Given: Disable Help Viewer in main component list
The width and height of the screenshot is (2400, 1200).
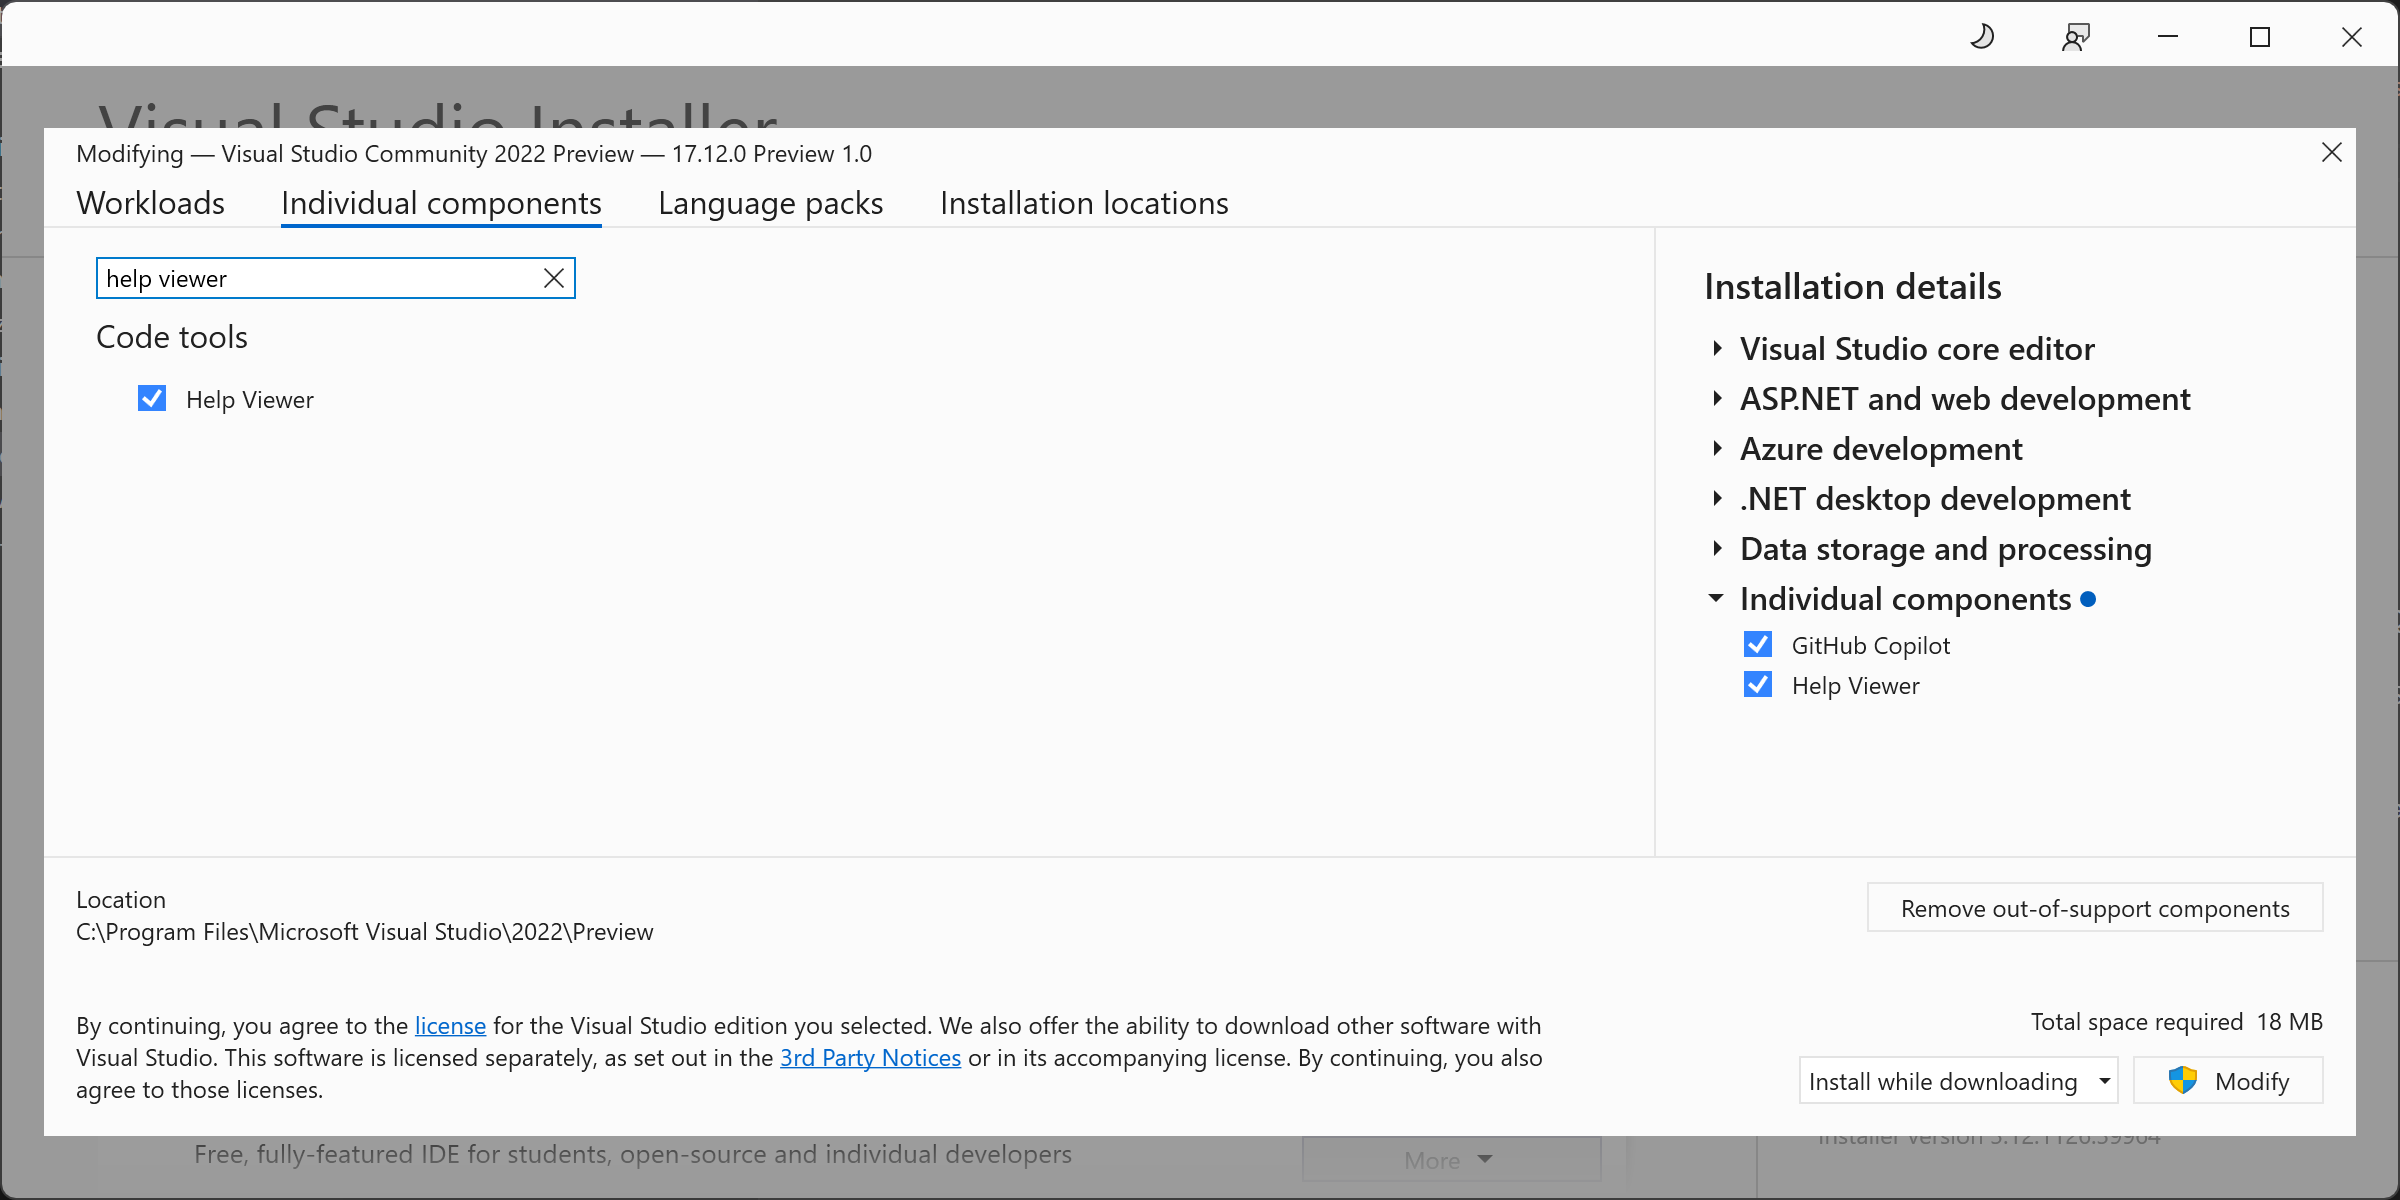Looking at the screenshot, I should [x=153, y=398].
